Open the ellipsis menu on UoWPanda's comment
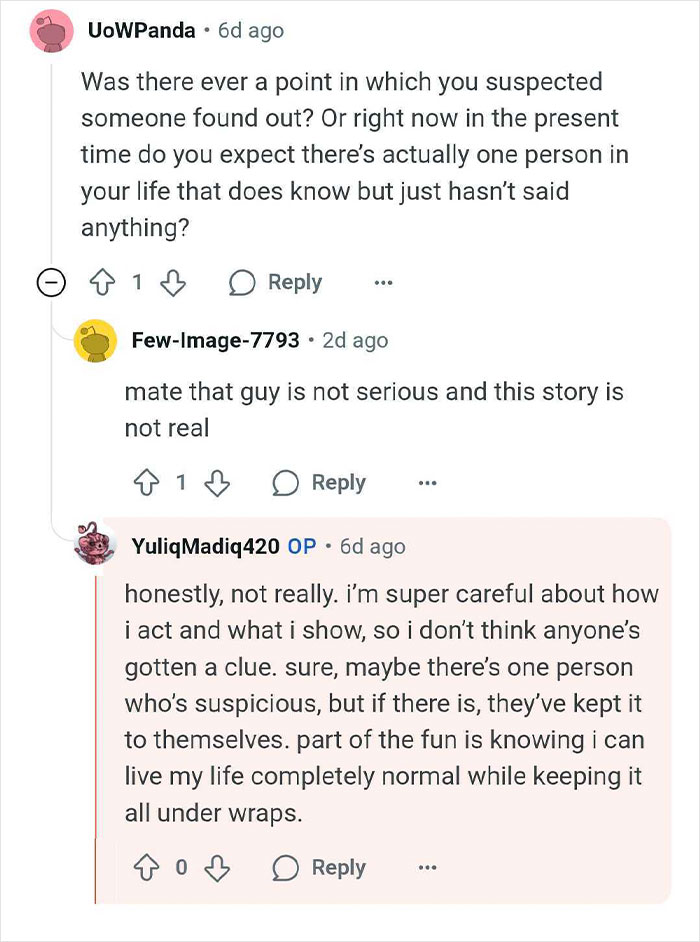This screenshot has height=942, width=700. (383, 283)
